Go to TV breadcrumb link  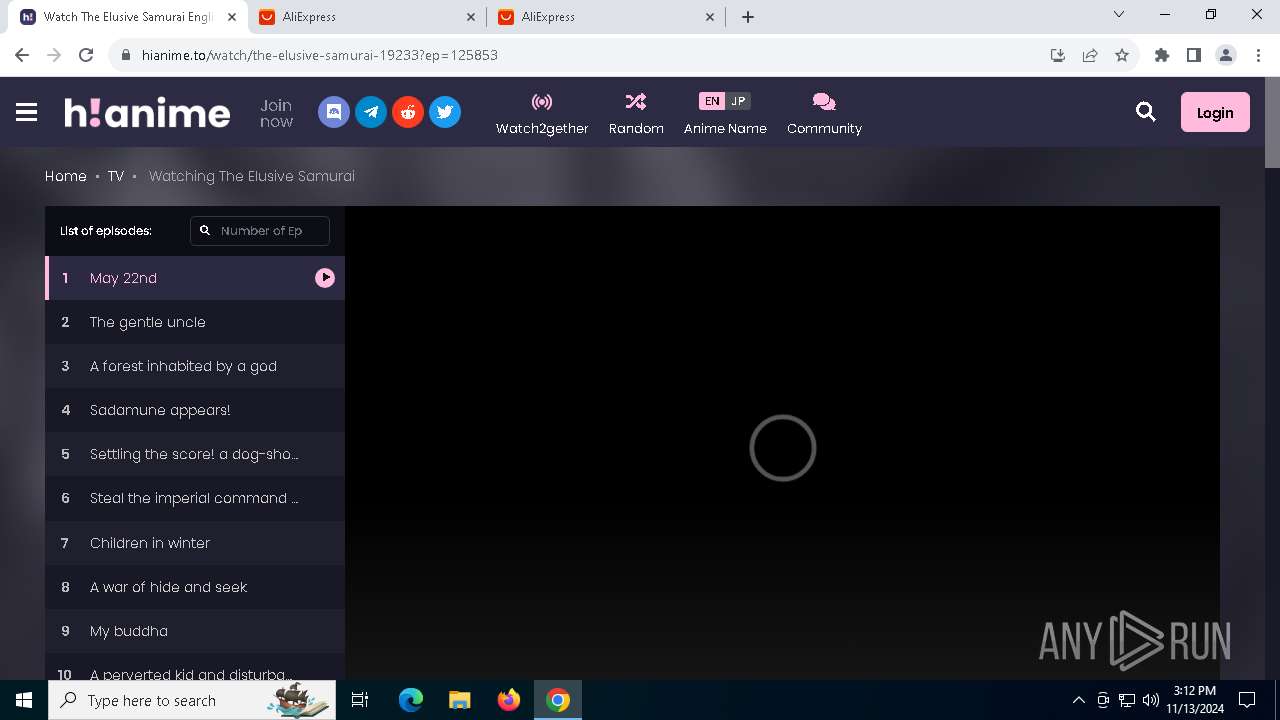tap(116, 176)
